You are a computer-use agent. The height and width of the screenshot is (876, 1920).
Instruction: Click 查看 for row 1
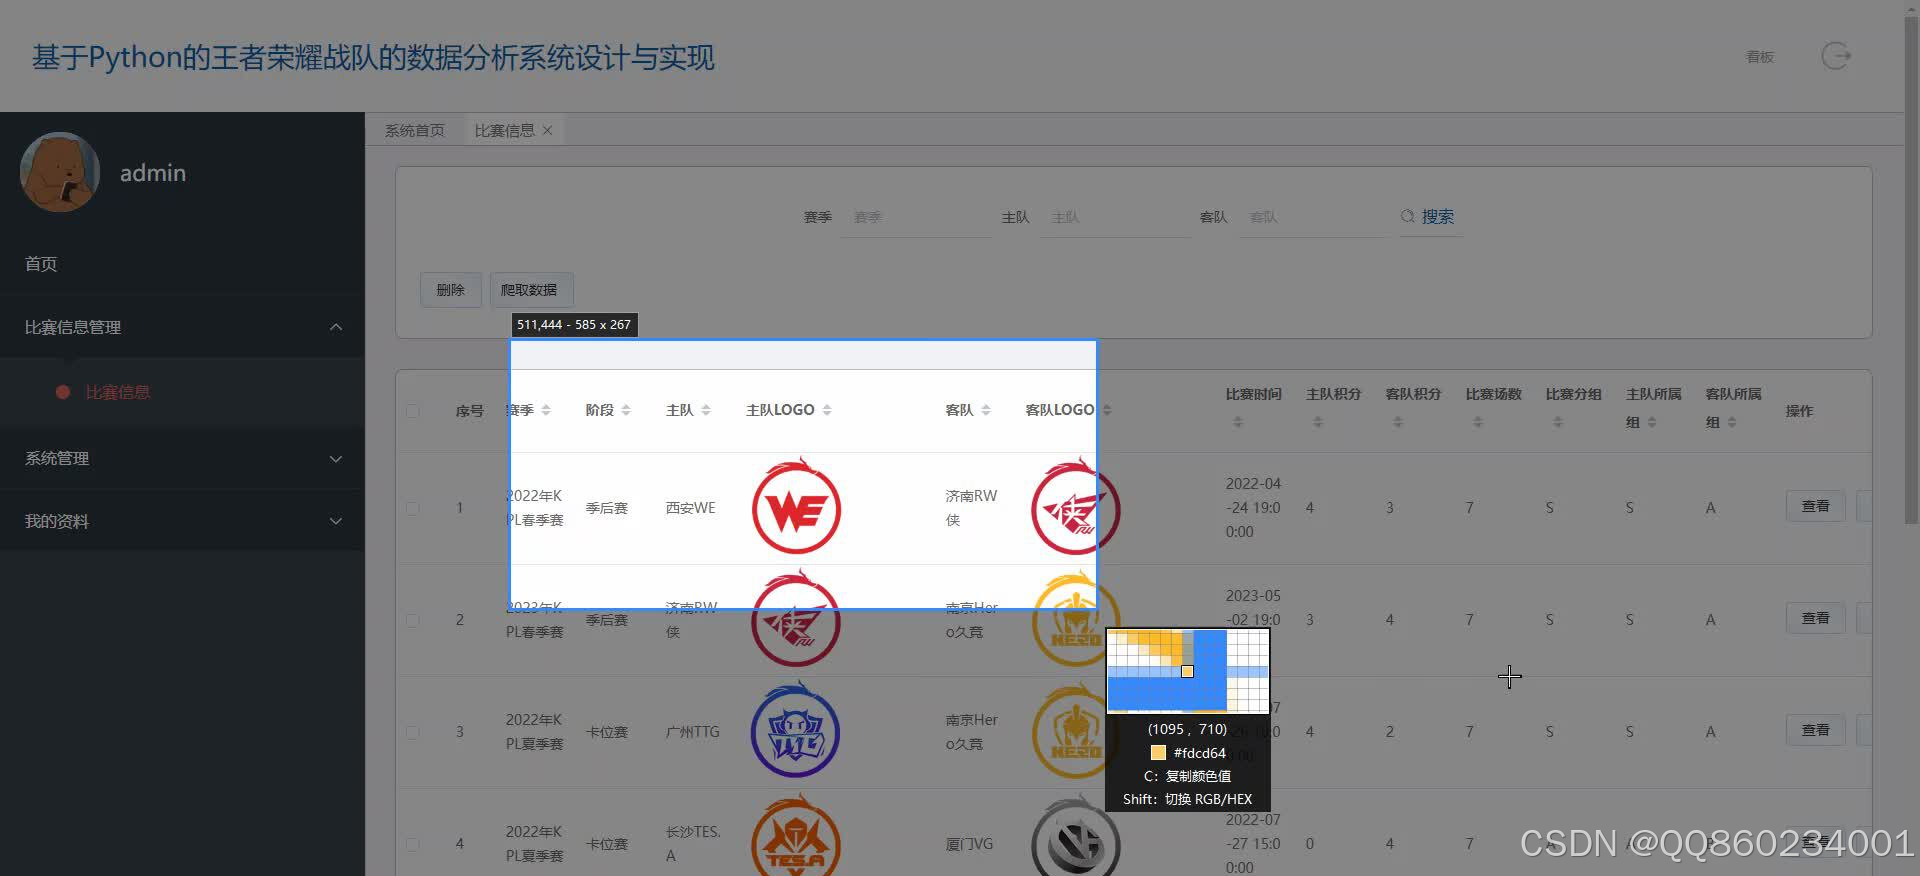pyautogui.click(x=1815, y=506)
